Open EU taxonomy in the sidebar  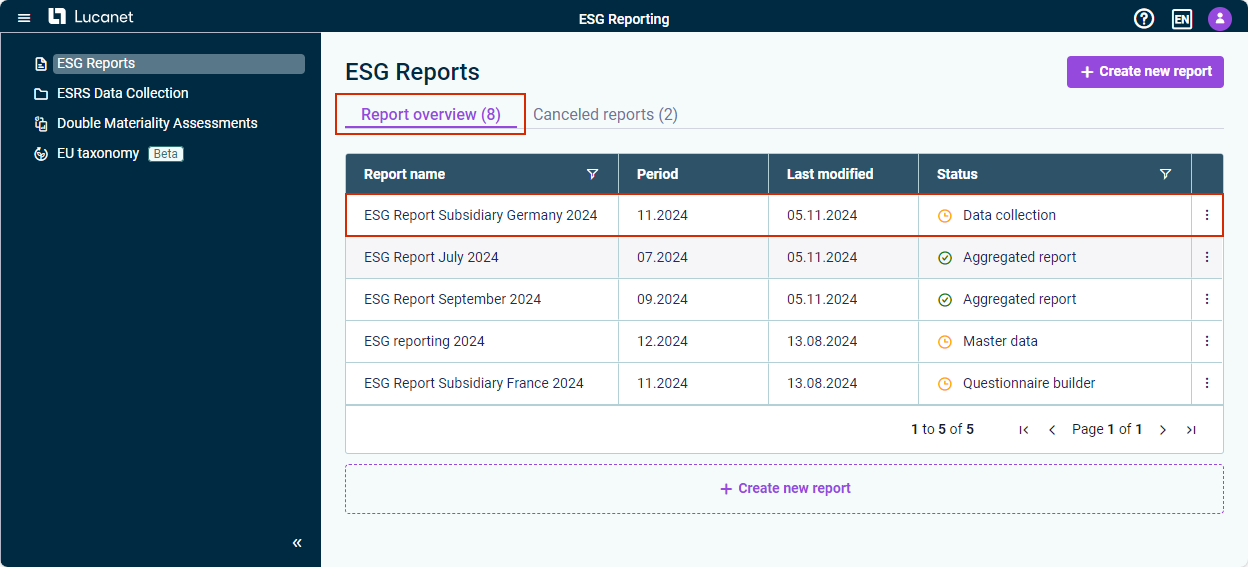point(98,153)
